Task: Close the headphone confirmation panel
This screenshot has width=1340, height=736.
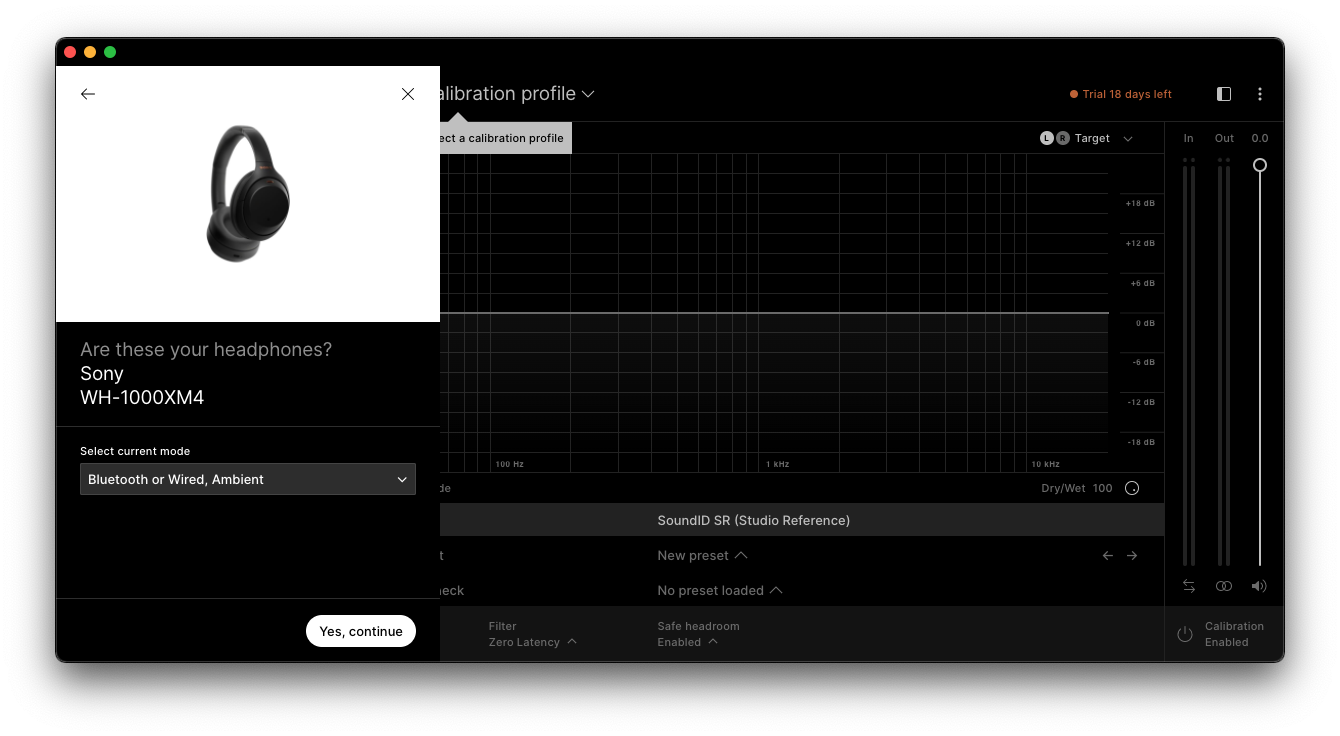Action: click(408, 94)
